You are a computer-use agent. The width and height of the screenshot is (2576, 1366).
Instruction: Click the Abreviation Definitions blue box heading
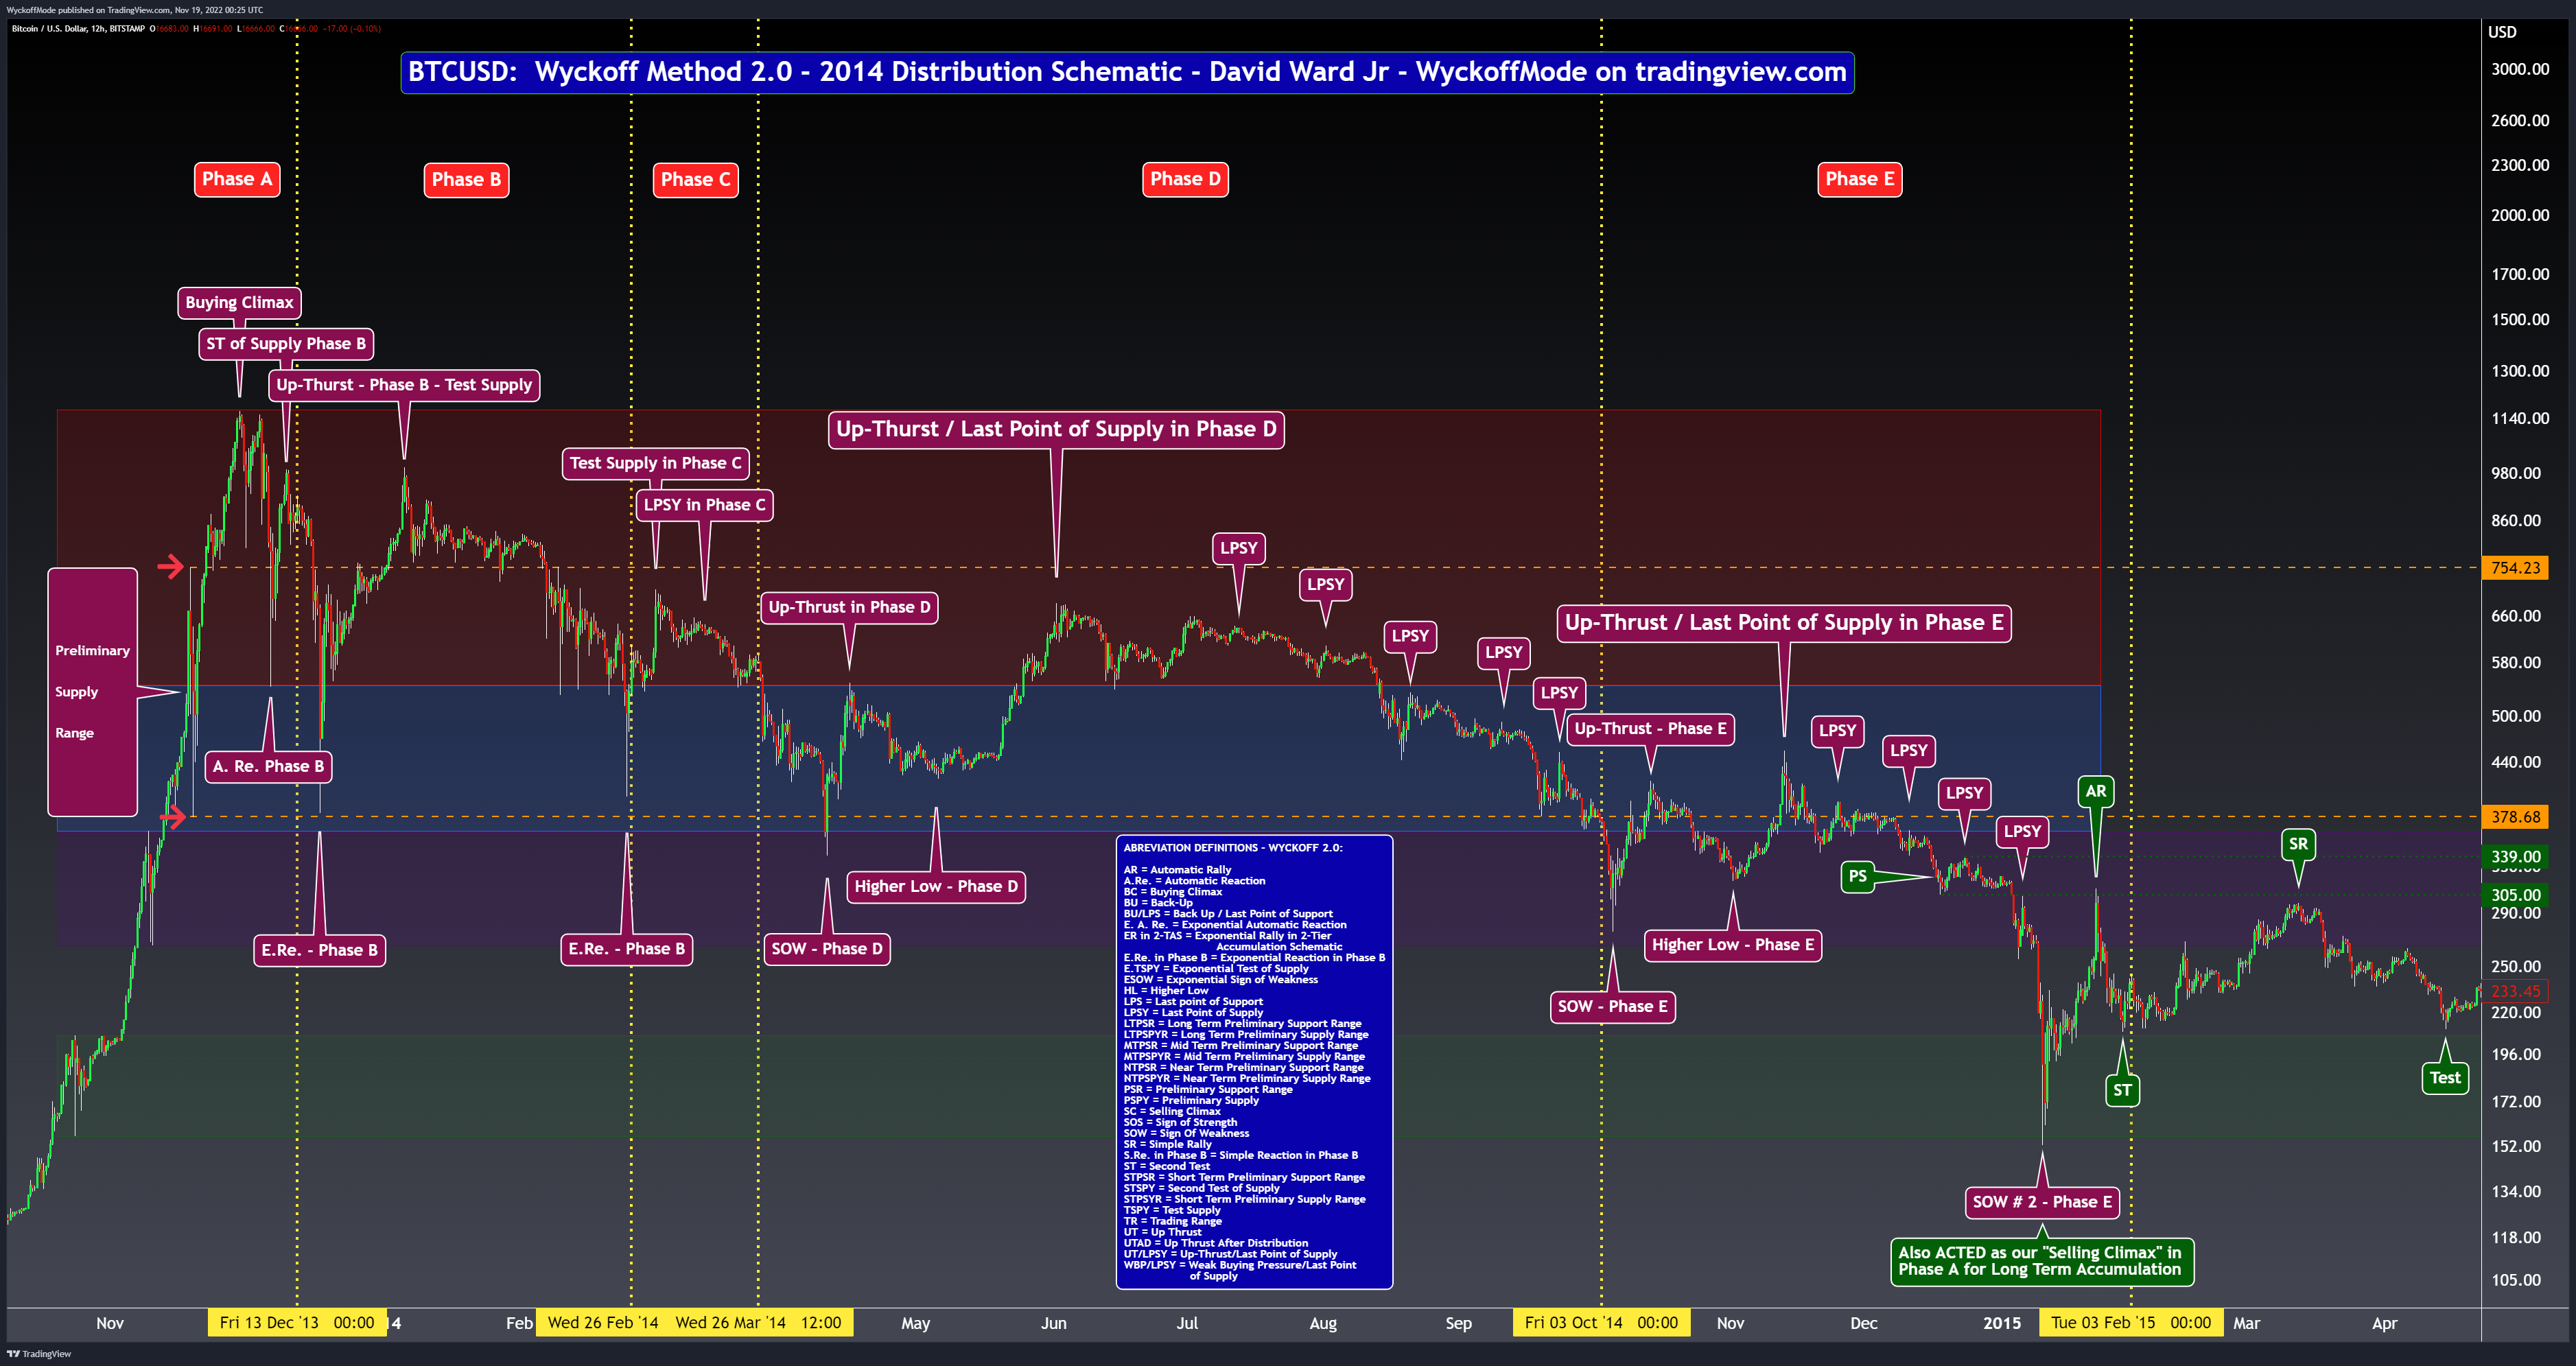(x=1232, y=848)
